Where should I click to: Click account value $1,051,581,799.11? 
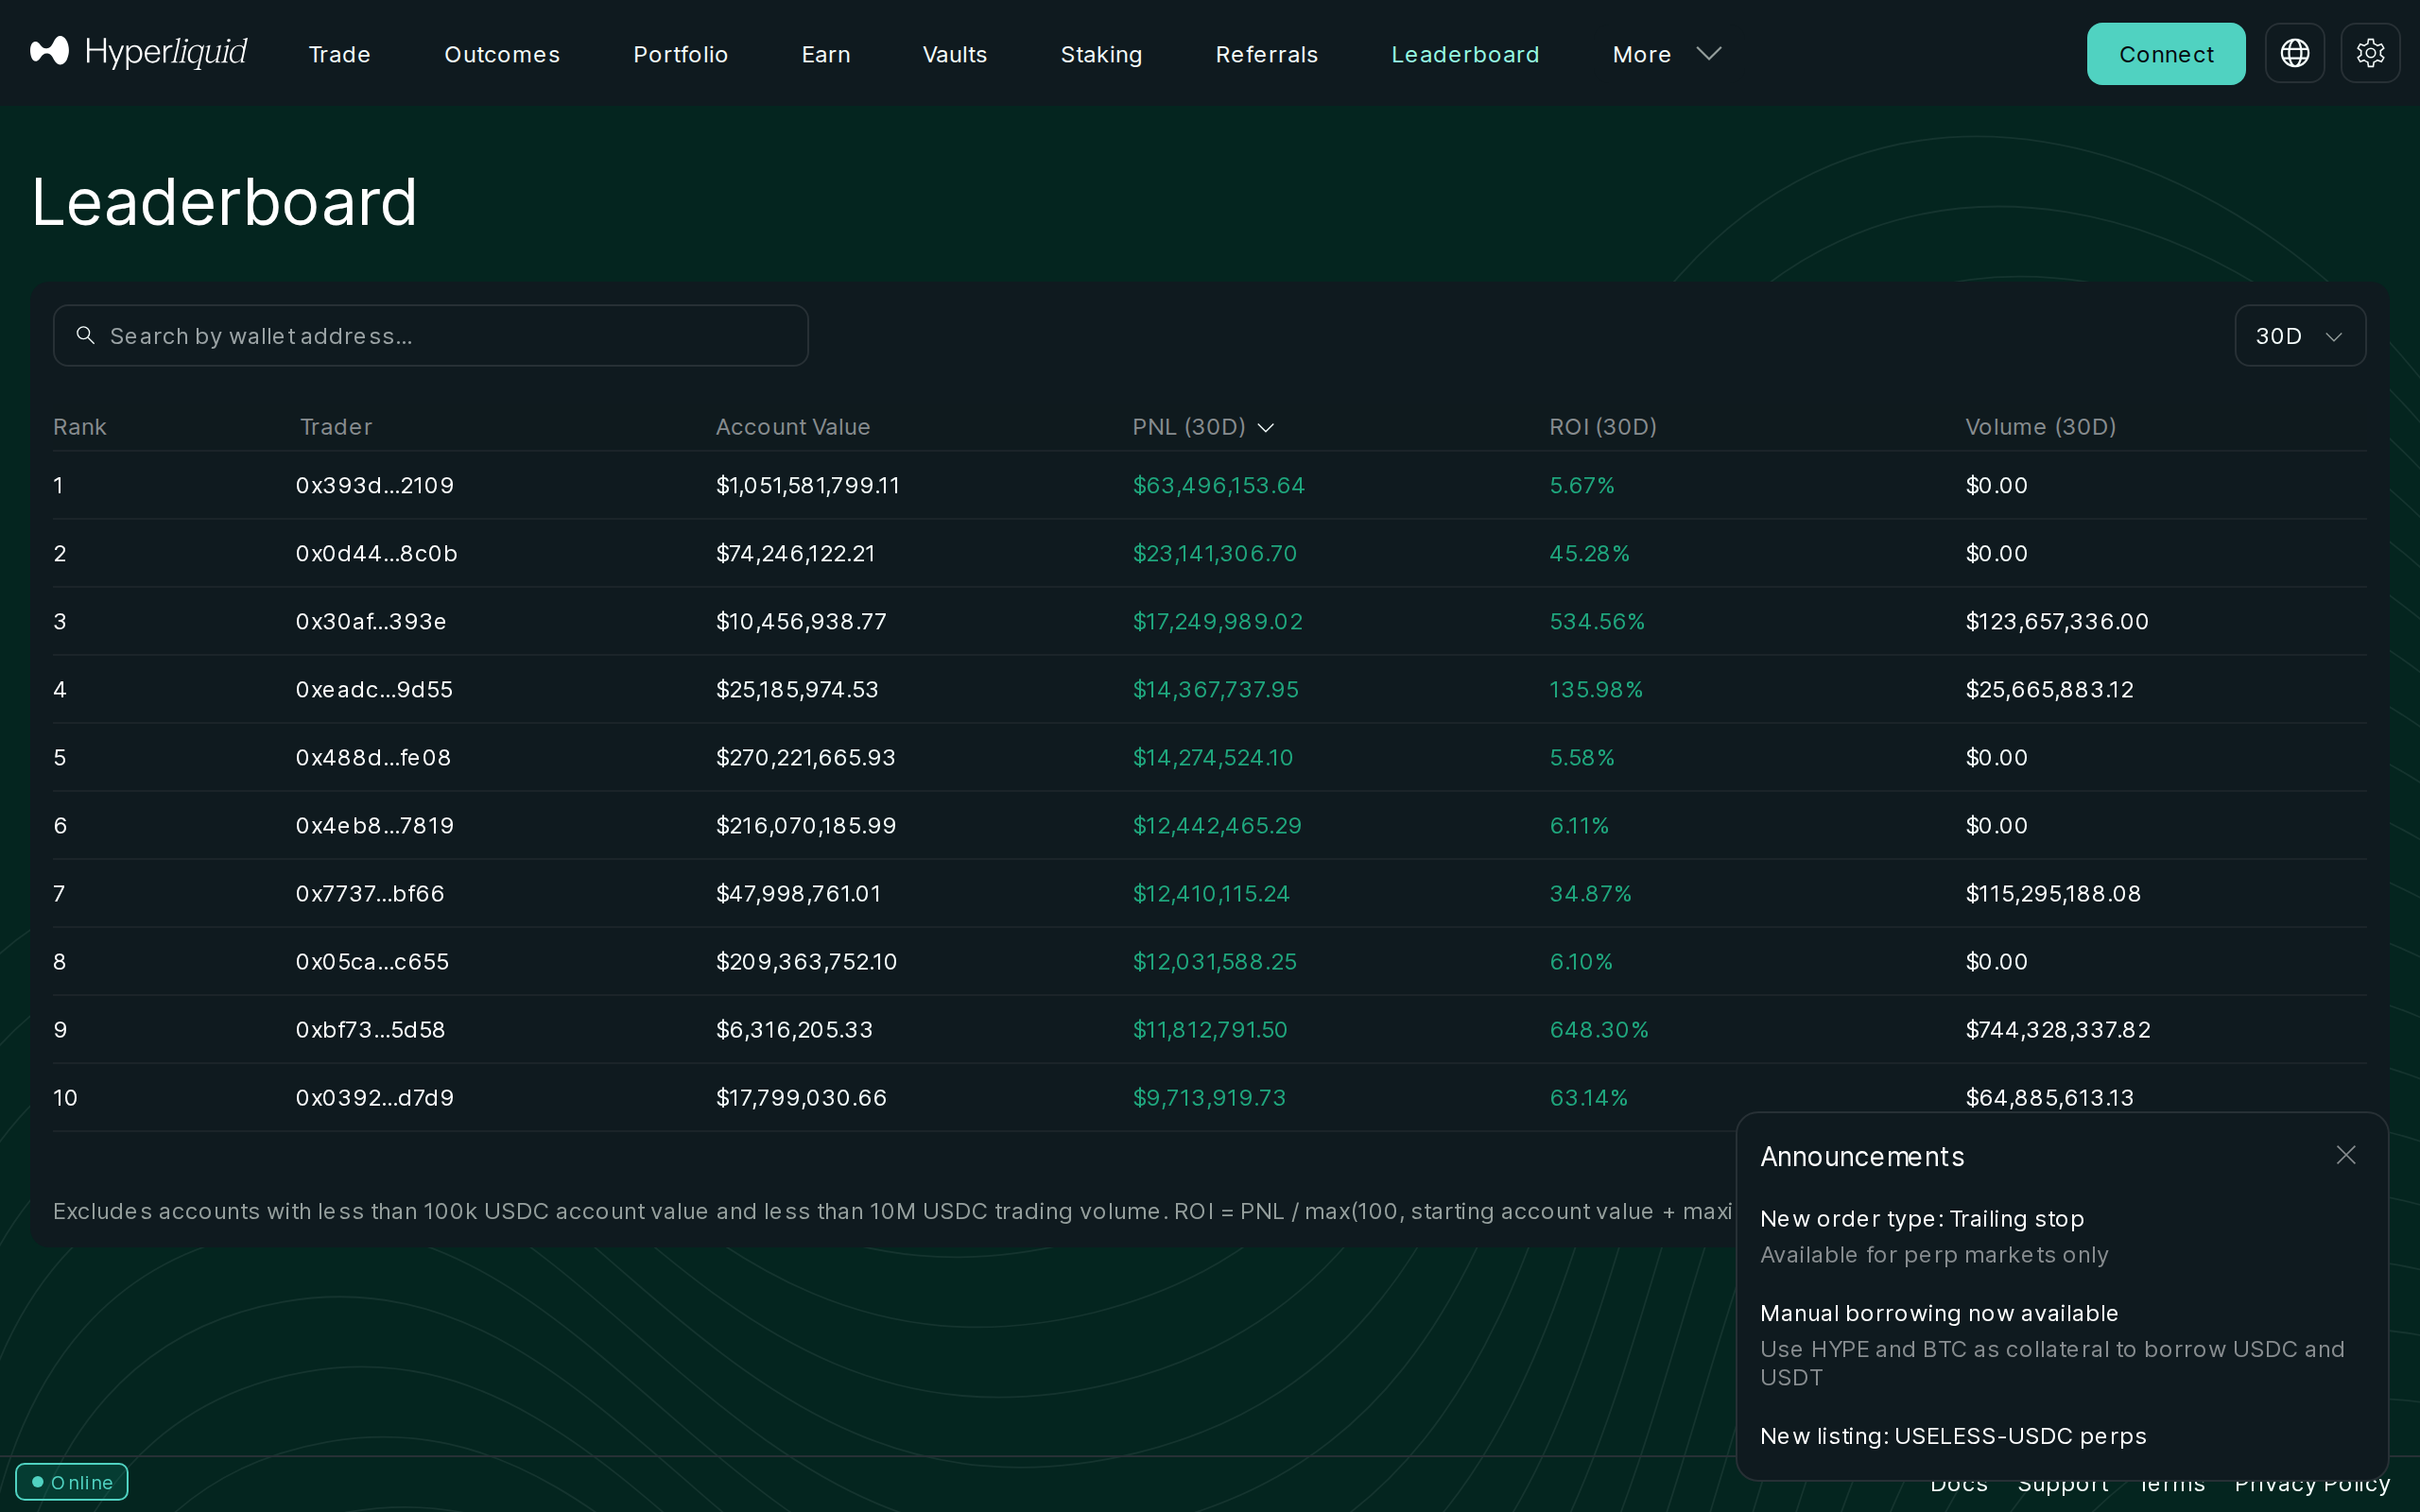point(807,485)
